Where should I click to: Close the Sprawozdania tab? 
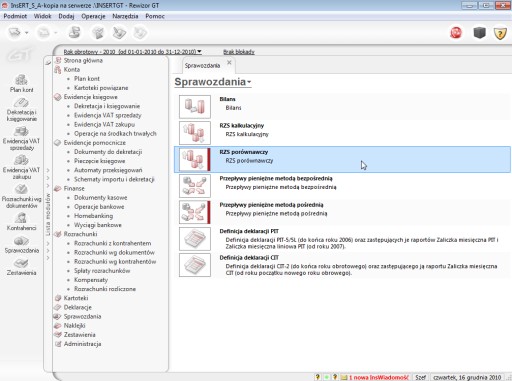[x=229, y=62]
